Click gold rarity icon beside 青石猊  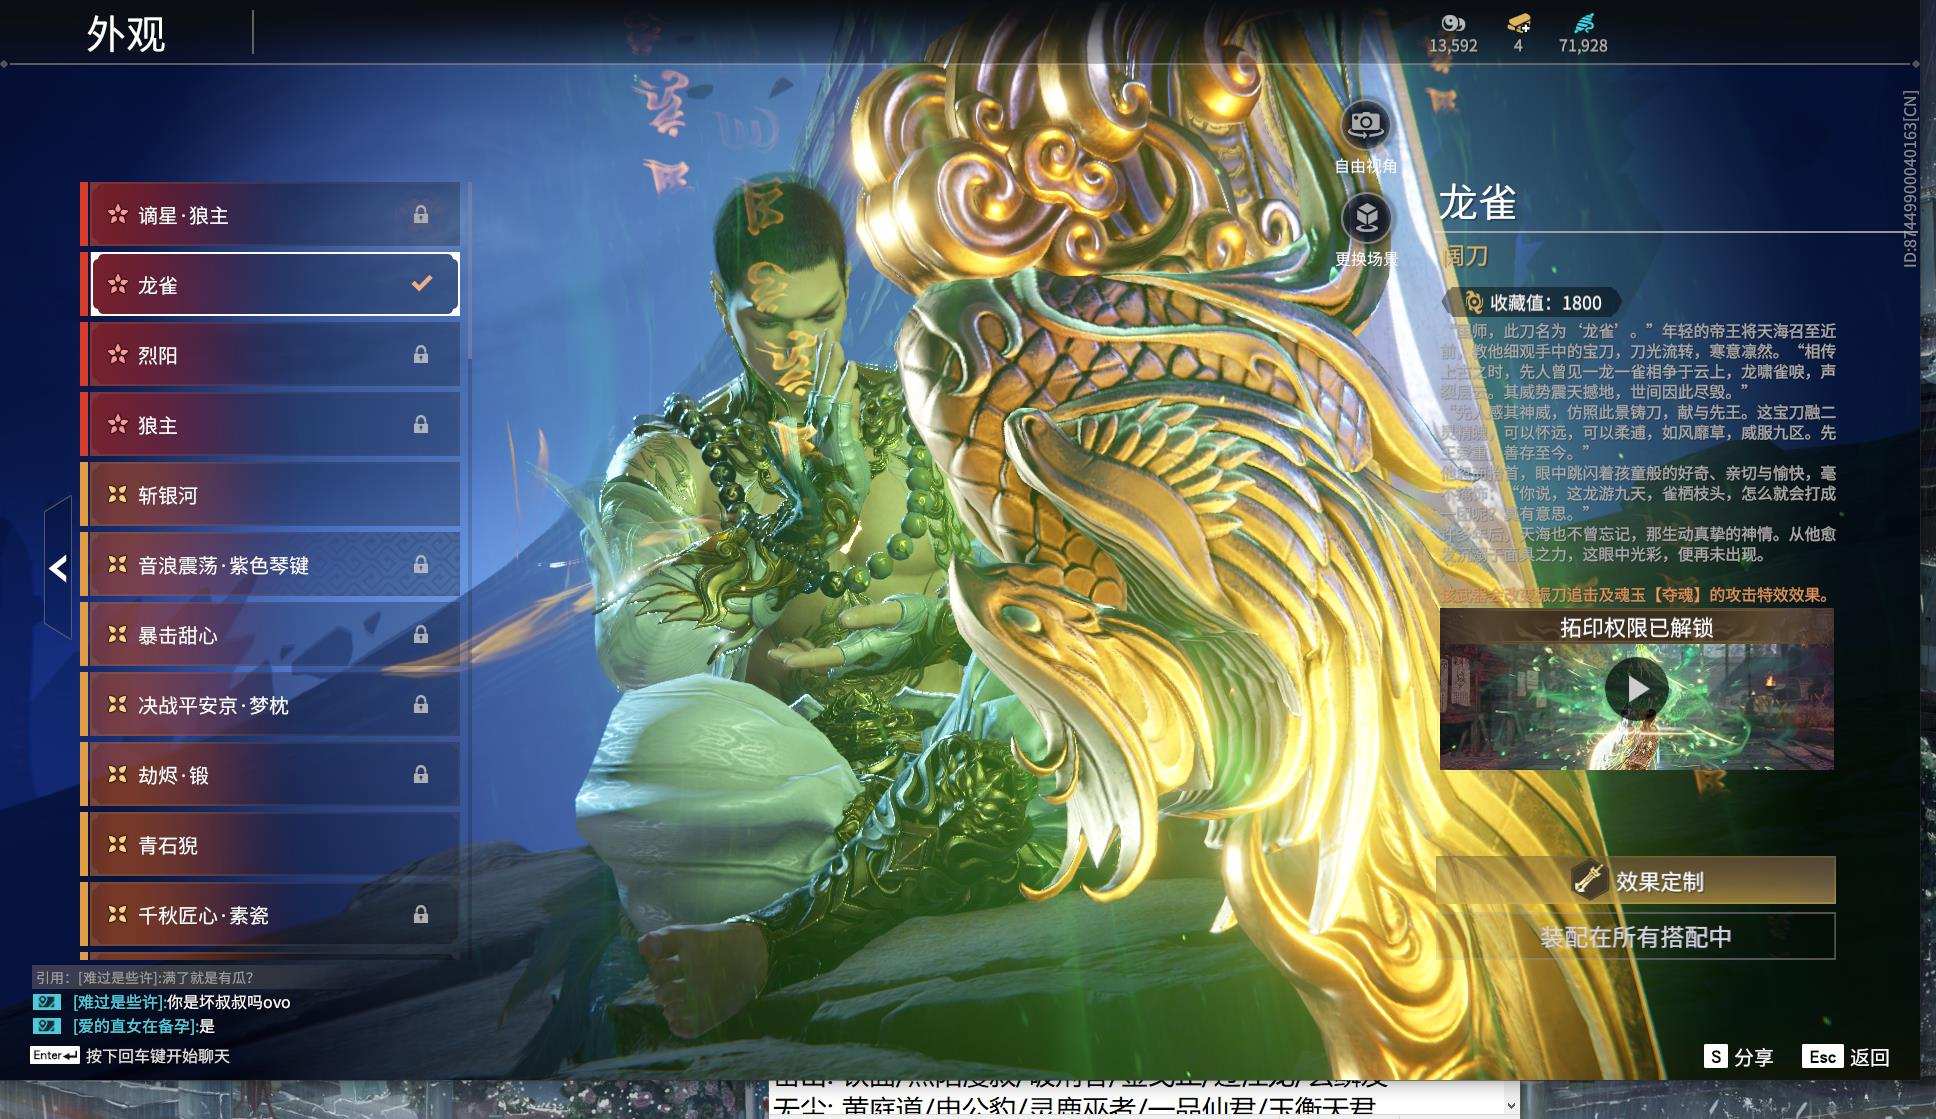pos(118,845)
